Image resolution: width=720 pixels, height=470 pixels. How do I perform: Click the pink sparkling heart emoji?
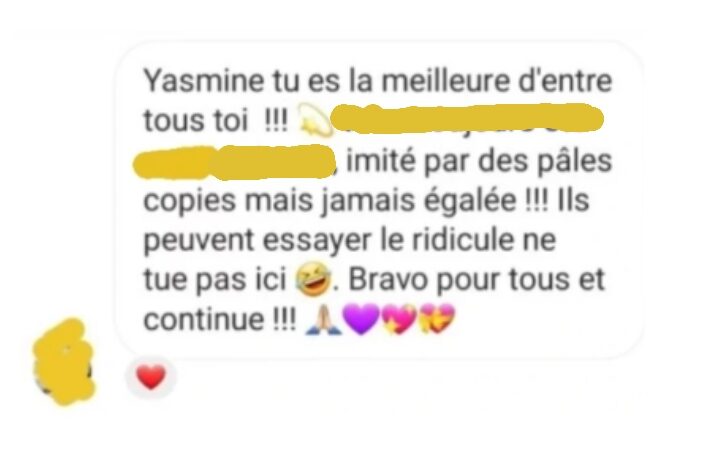399,319
